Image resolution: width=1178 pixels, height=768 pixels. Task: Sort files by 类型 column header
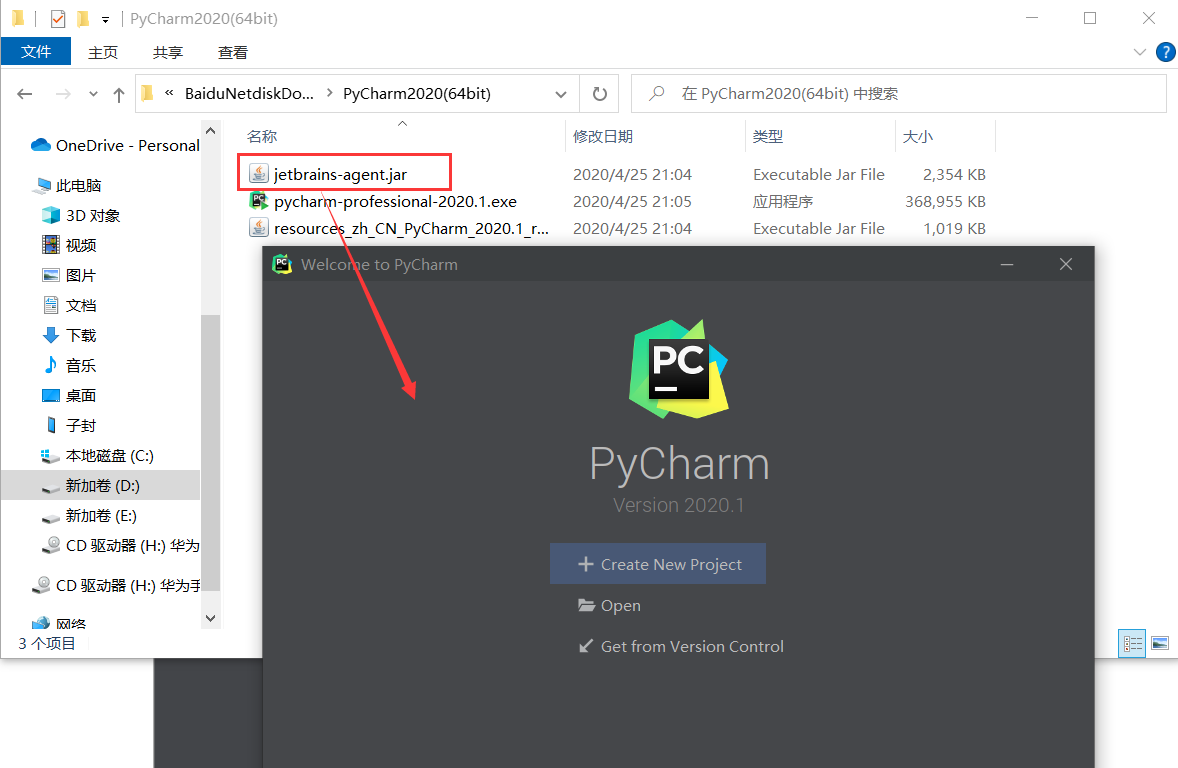coord(768,137)
